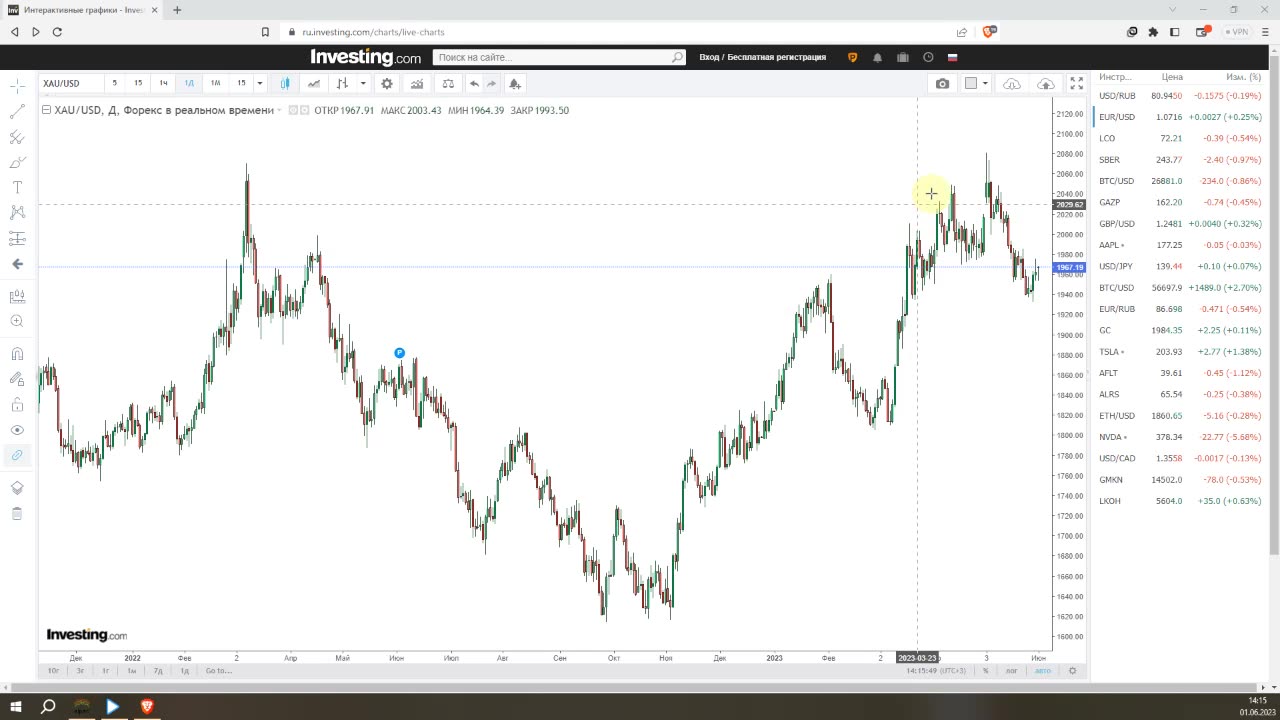This screenshot has height=720, width=1280.
Task: Sort watchlist by Цена column header
Action: (x=1172, y=77)
